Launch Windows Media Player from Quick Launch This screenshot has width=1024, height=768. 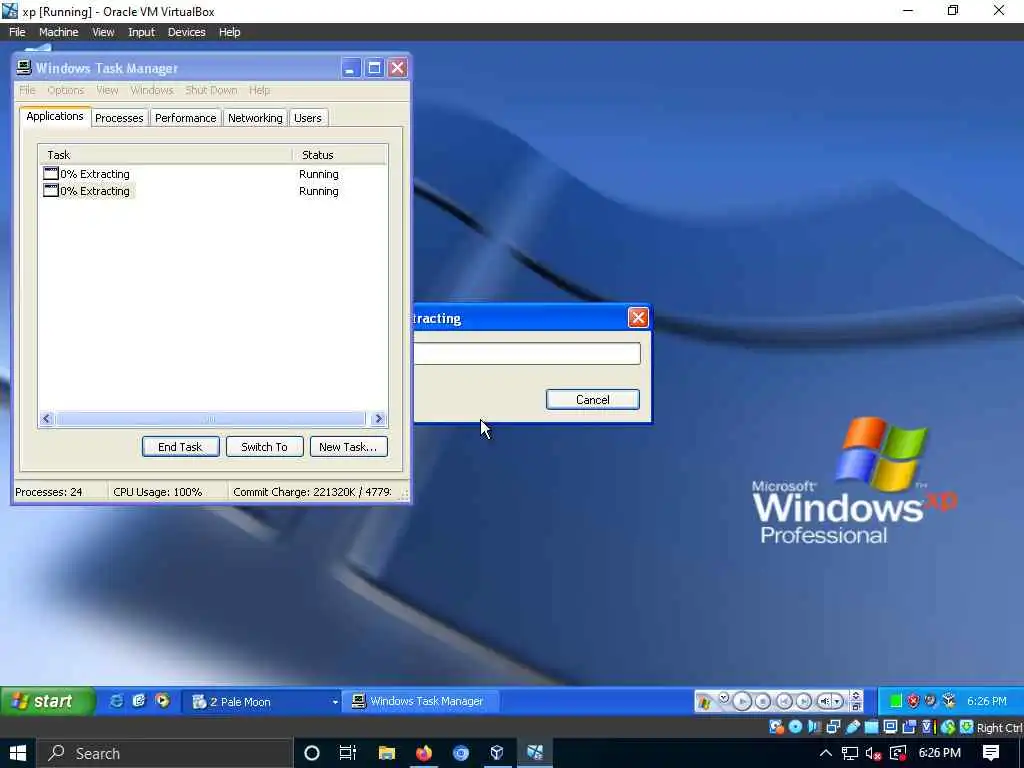(162, 701)
